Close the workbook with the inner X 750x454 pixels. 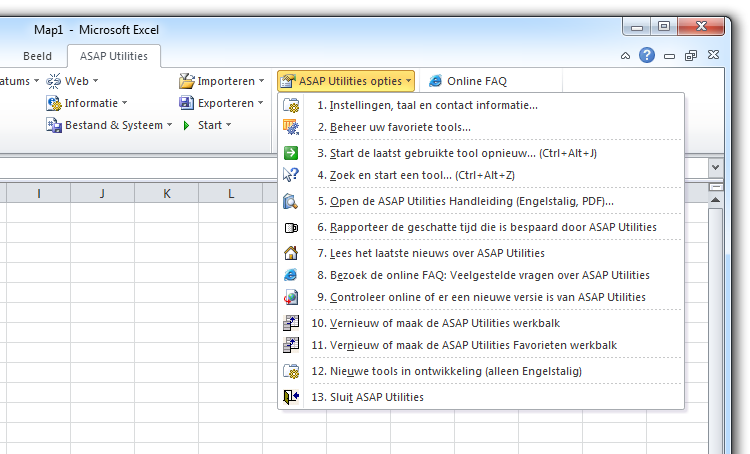[713, 55]
